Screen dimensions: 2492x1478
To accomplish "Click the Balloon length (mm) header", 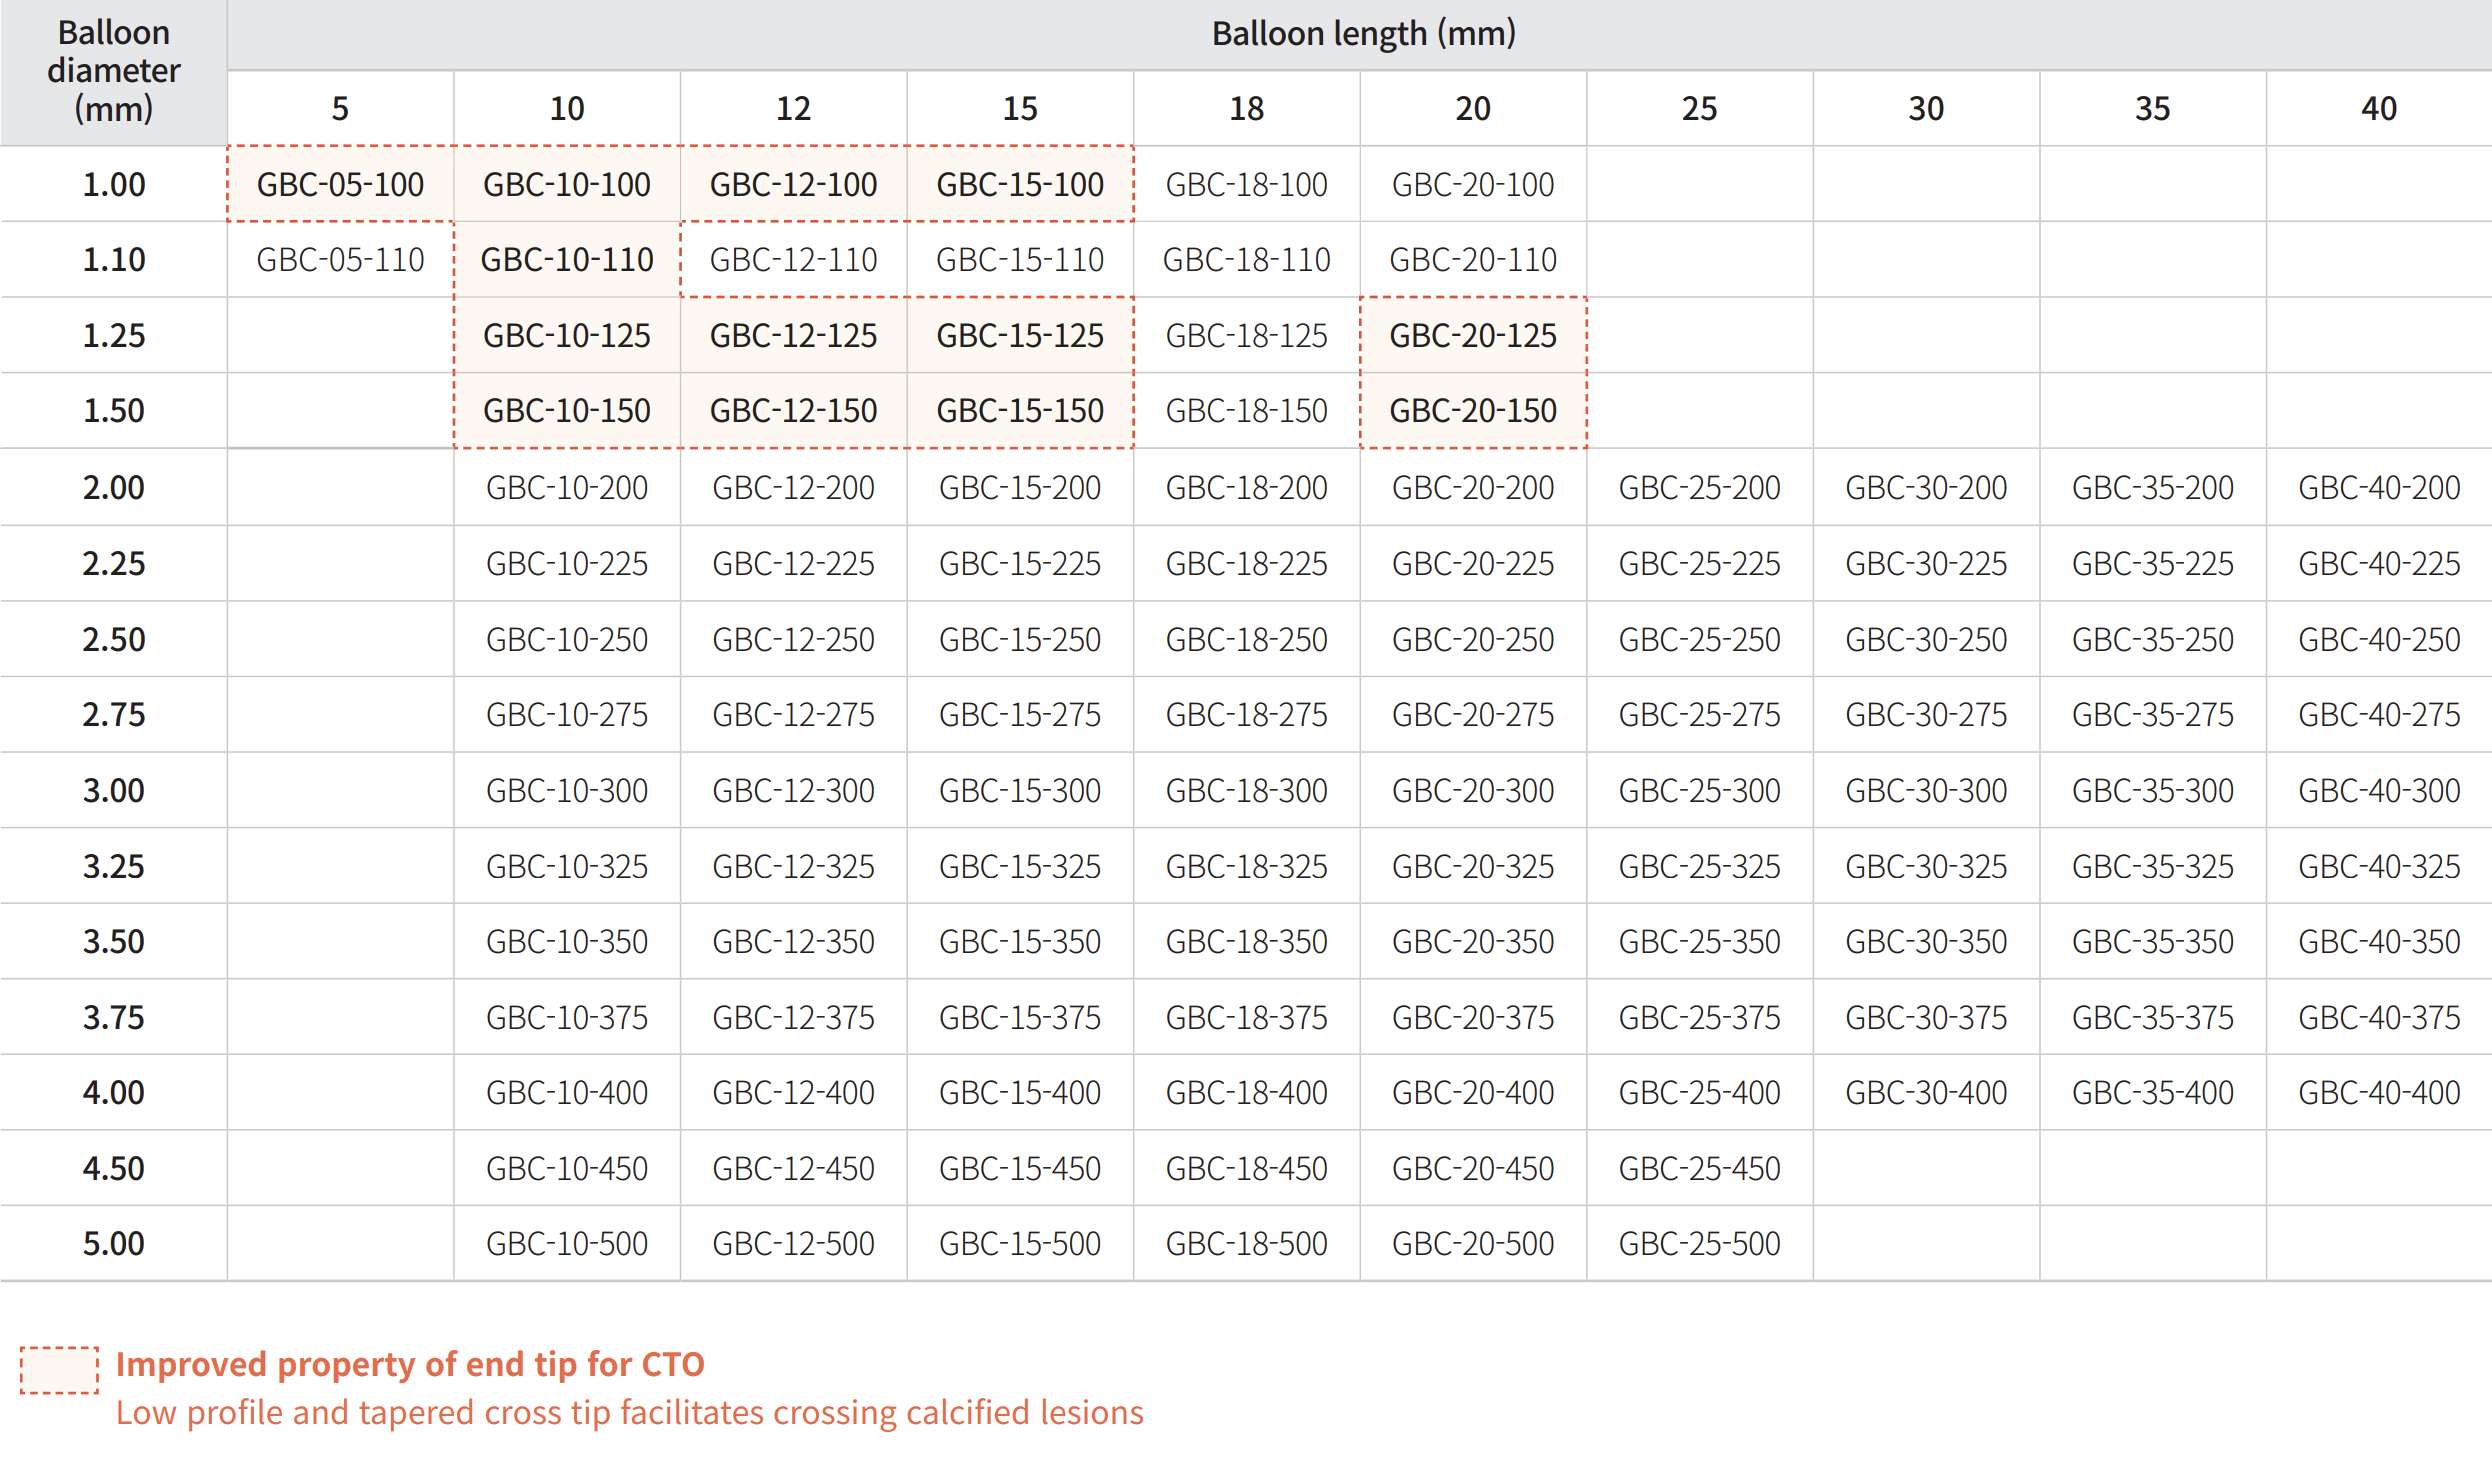I will 1363,34.
